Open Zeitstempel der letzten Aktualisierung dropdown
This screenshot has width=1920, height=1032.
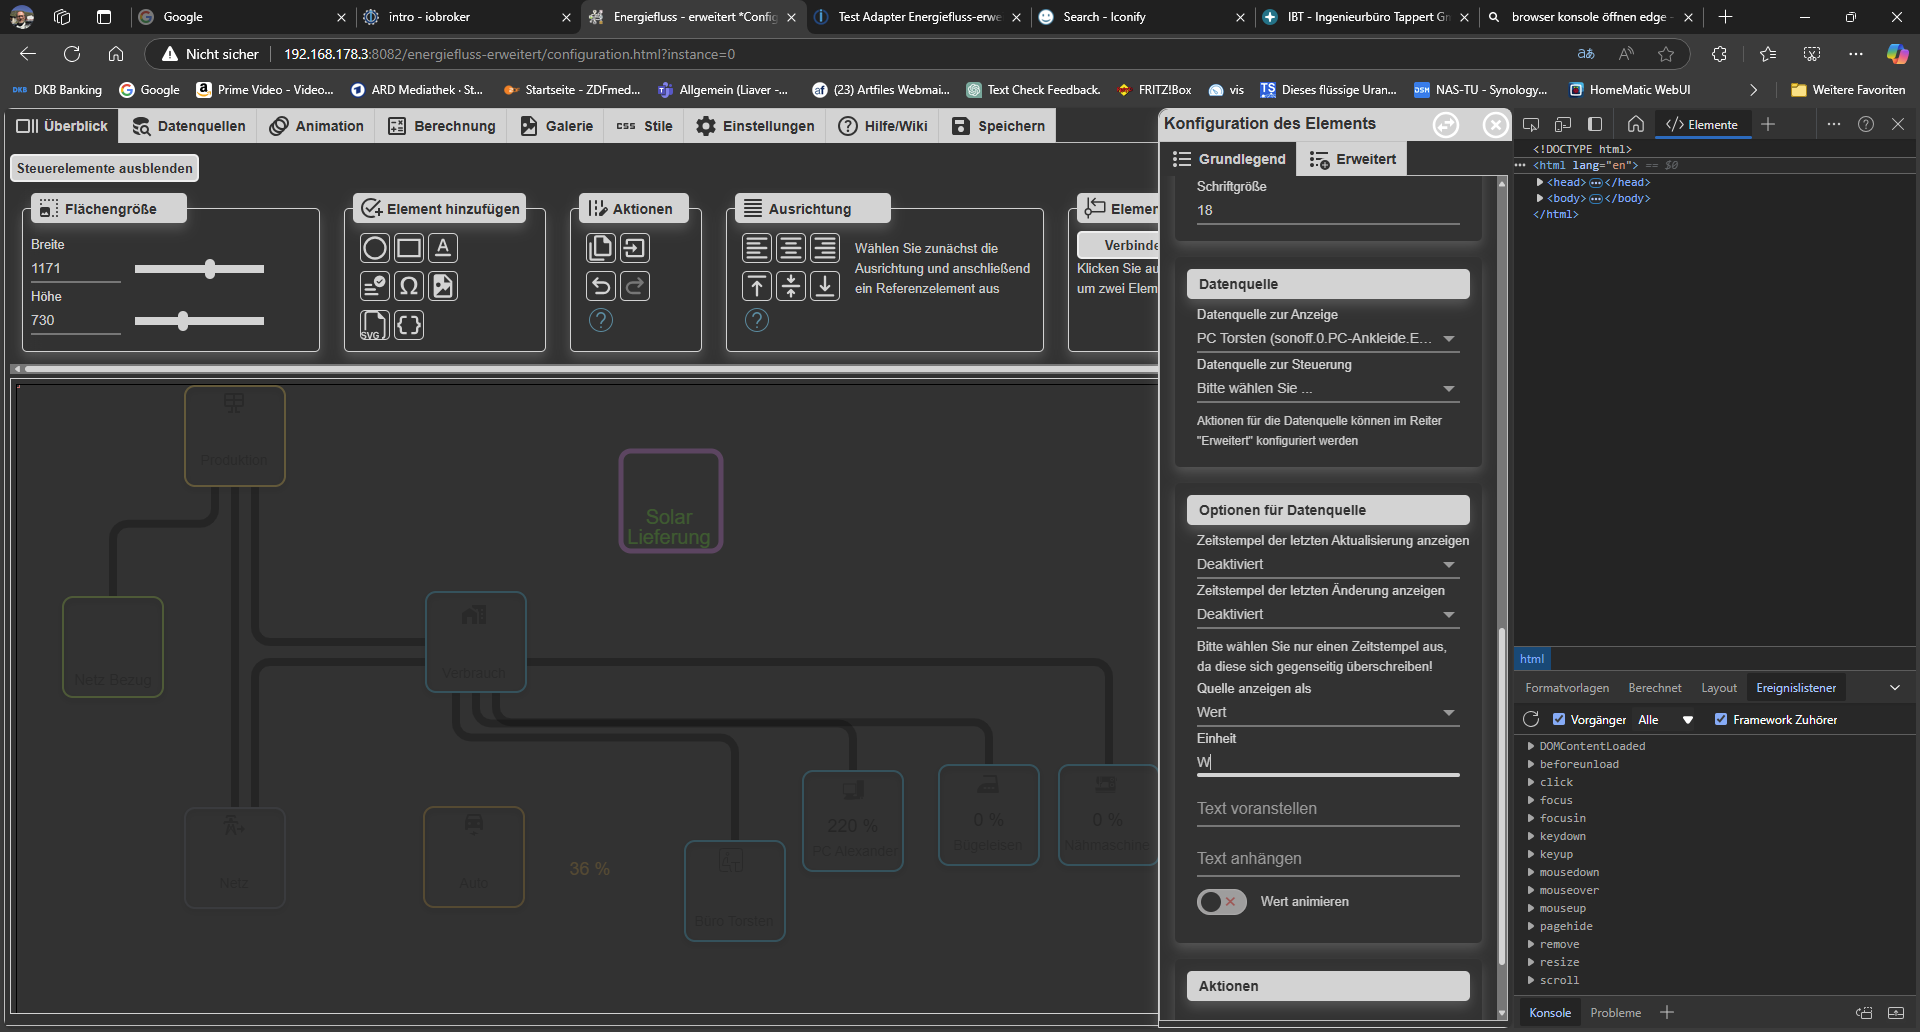[x=1328, y=564]
